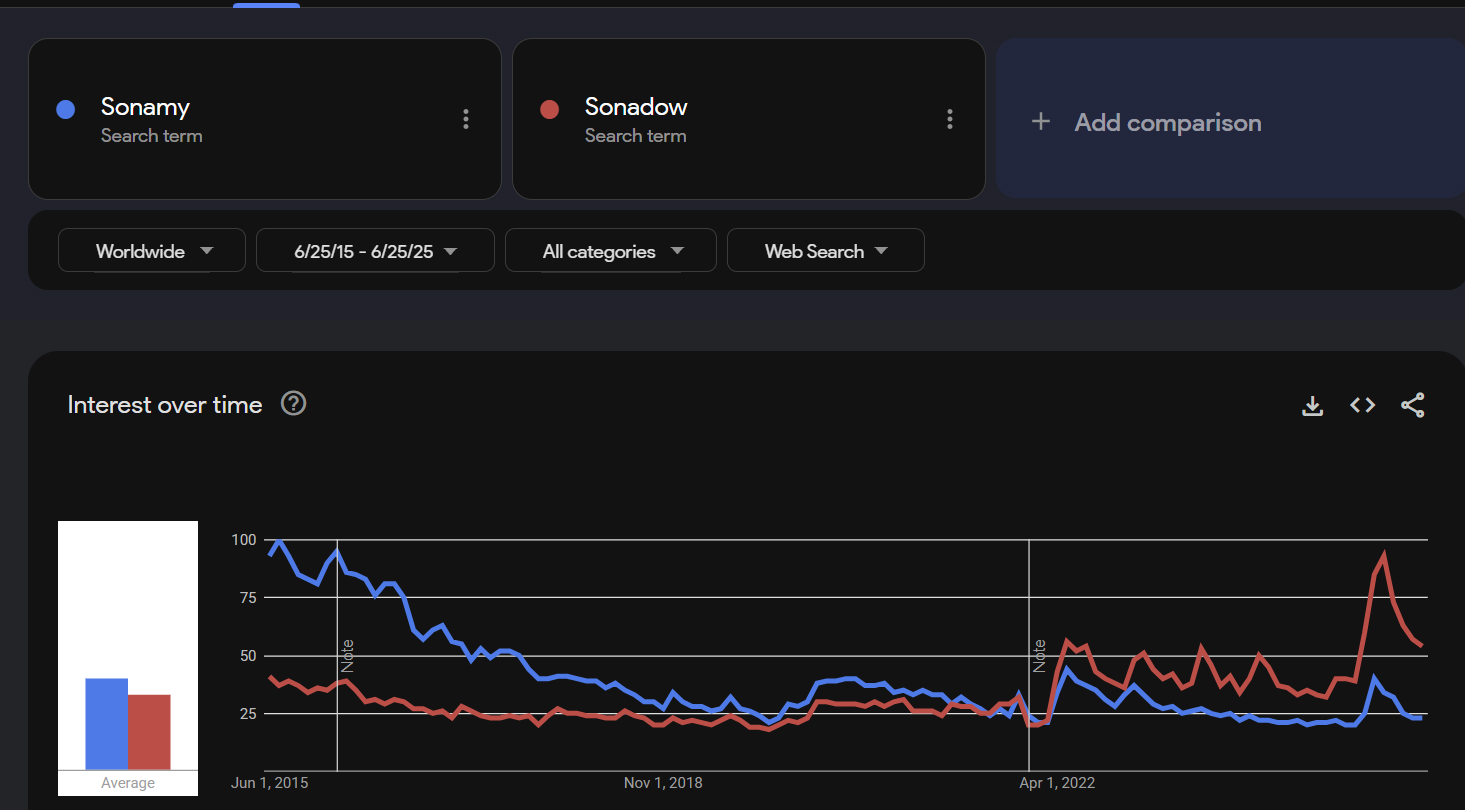The width and height of the screenshot is (1465, 810).
Task: Click the Note marker near 2016
Action: coord(348,655)
